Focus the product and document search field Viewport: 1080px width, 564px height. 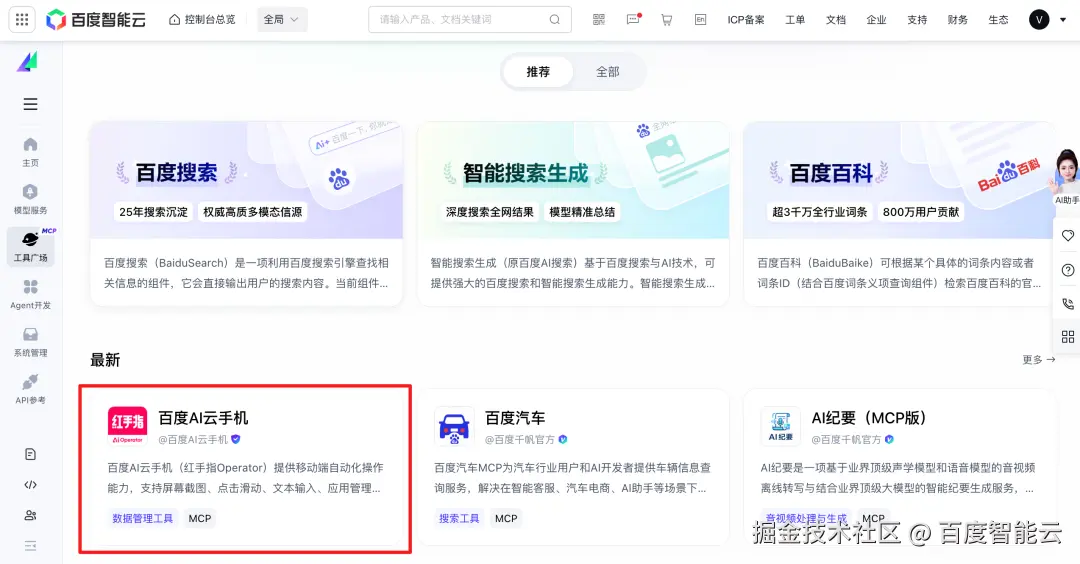pos(470,19)
